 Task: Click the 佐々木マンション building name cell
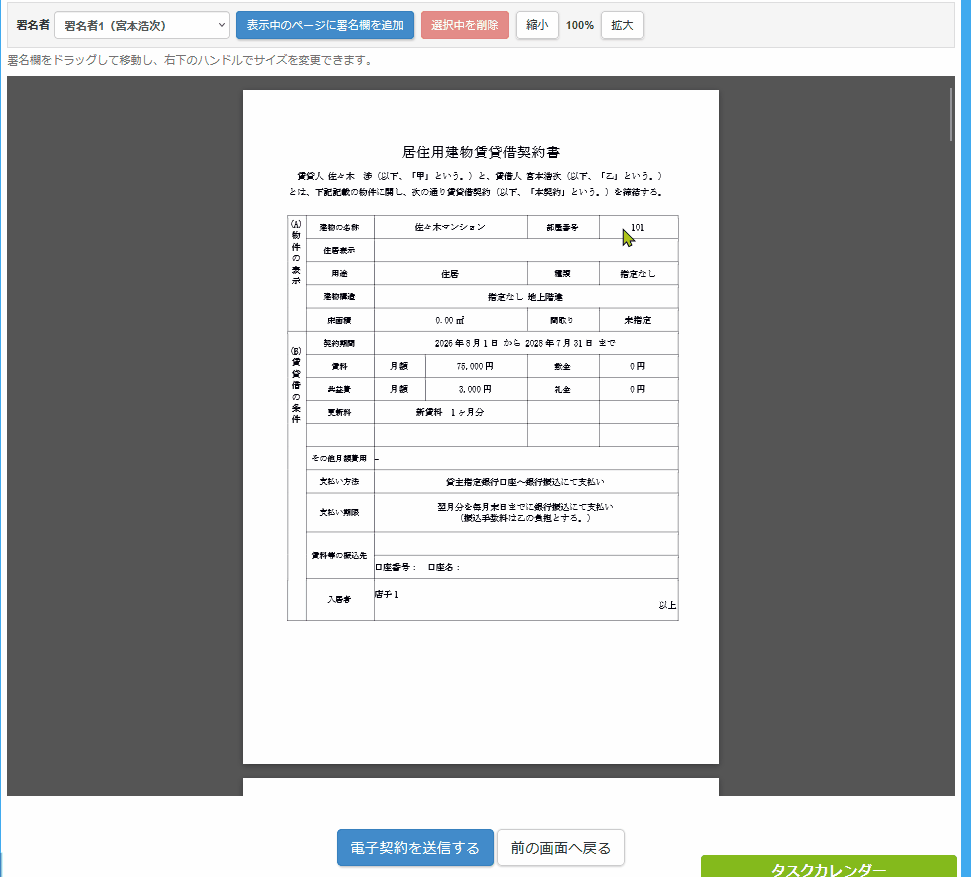450,227
